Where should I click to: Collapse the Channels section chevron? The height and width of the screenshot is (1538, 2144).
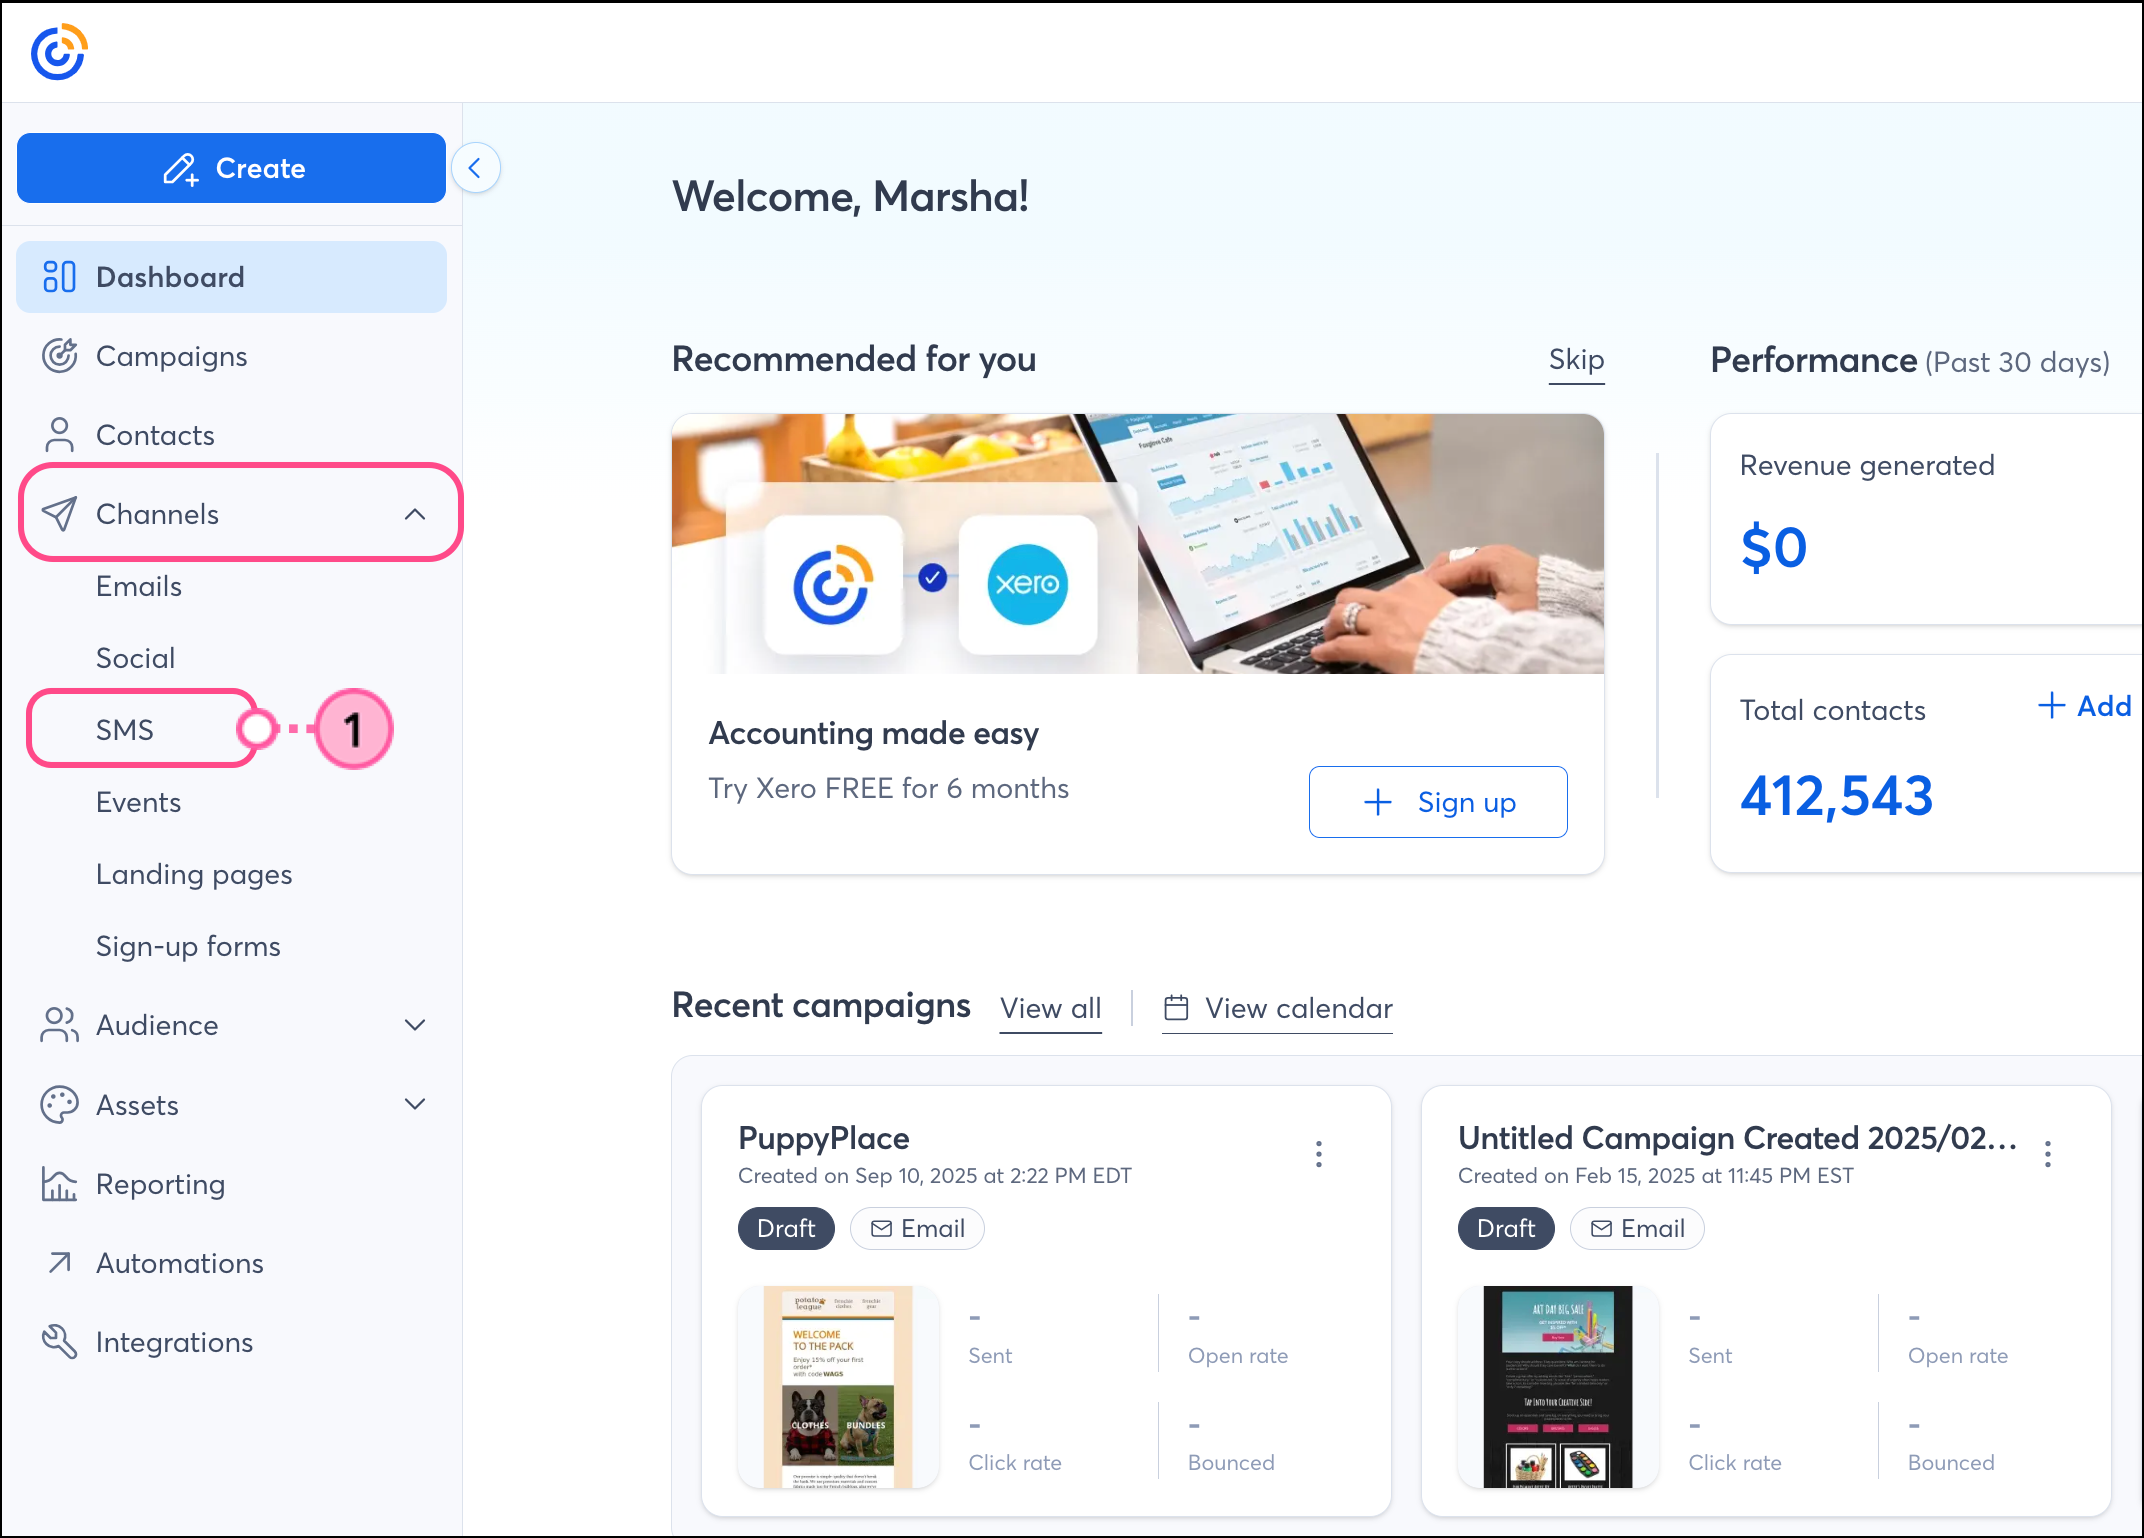click(415, 514)
